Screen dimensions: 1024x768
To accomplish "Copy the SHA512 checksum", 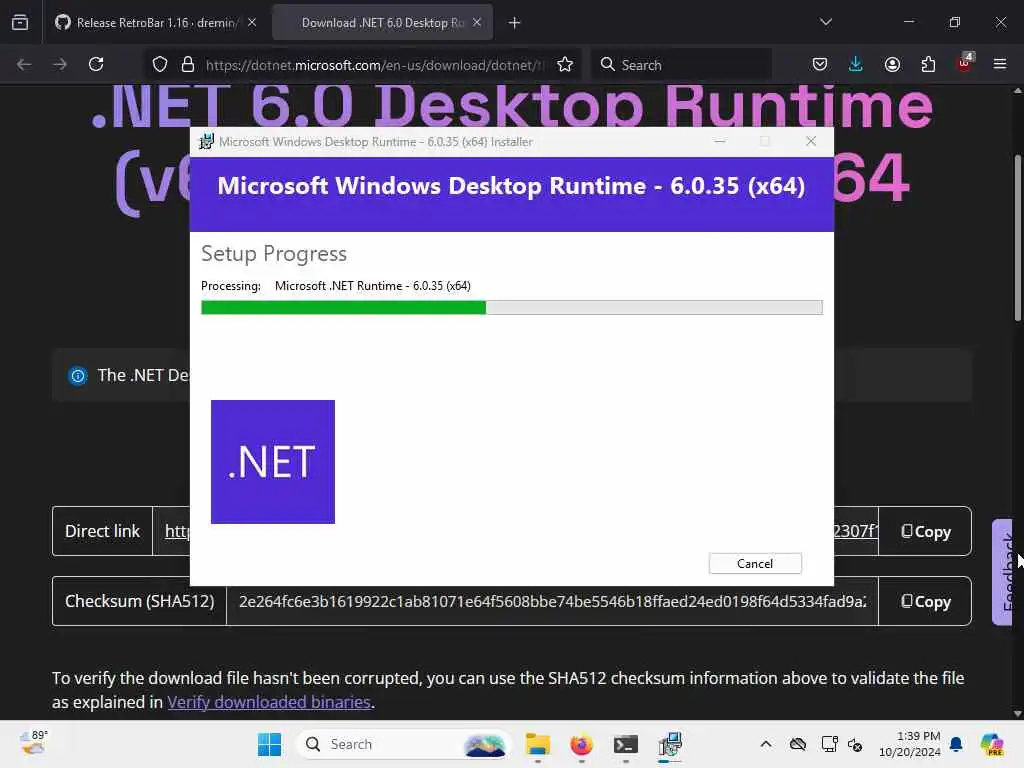I will pyautogui.click(x=925, y=601).
